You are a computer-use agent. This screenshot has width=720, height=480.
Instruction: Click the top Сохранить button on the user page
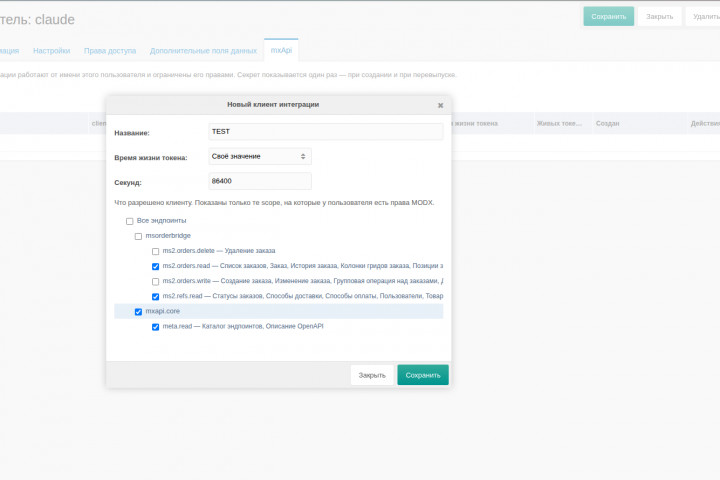[608, 17]
